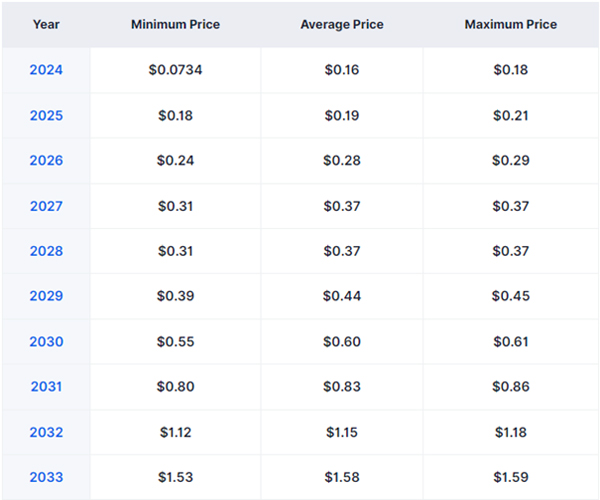Click the Minimum Price column header
Viewport: 600px width, 500px height.
pos(176,24)
